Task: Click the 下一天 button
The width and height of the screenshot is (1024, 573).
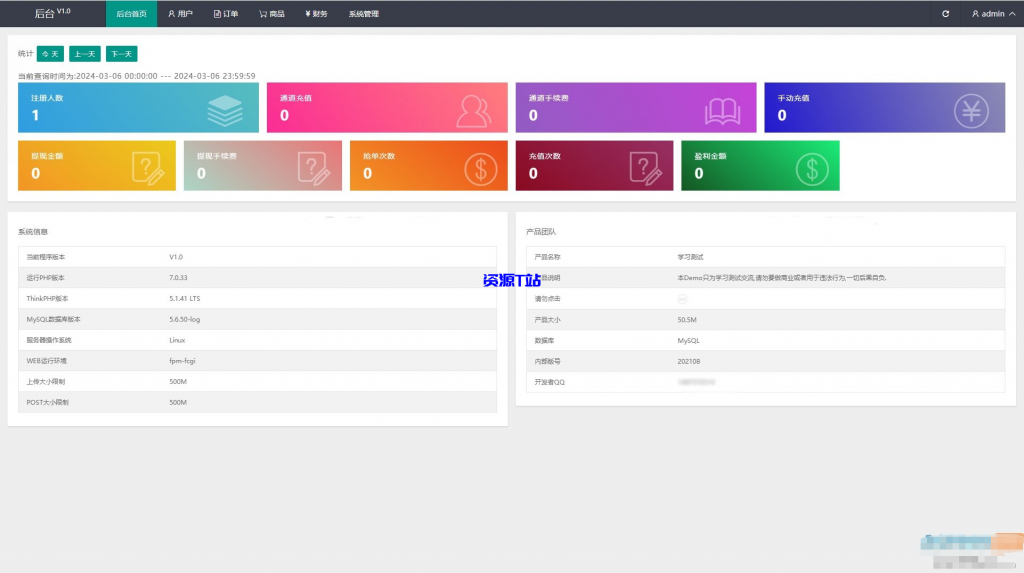Action: (x=121, y=54)
